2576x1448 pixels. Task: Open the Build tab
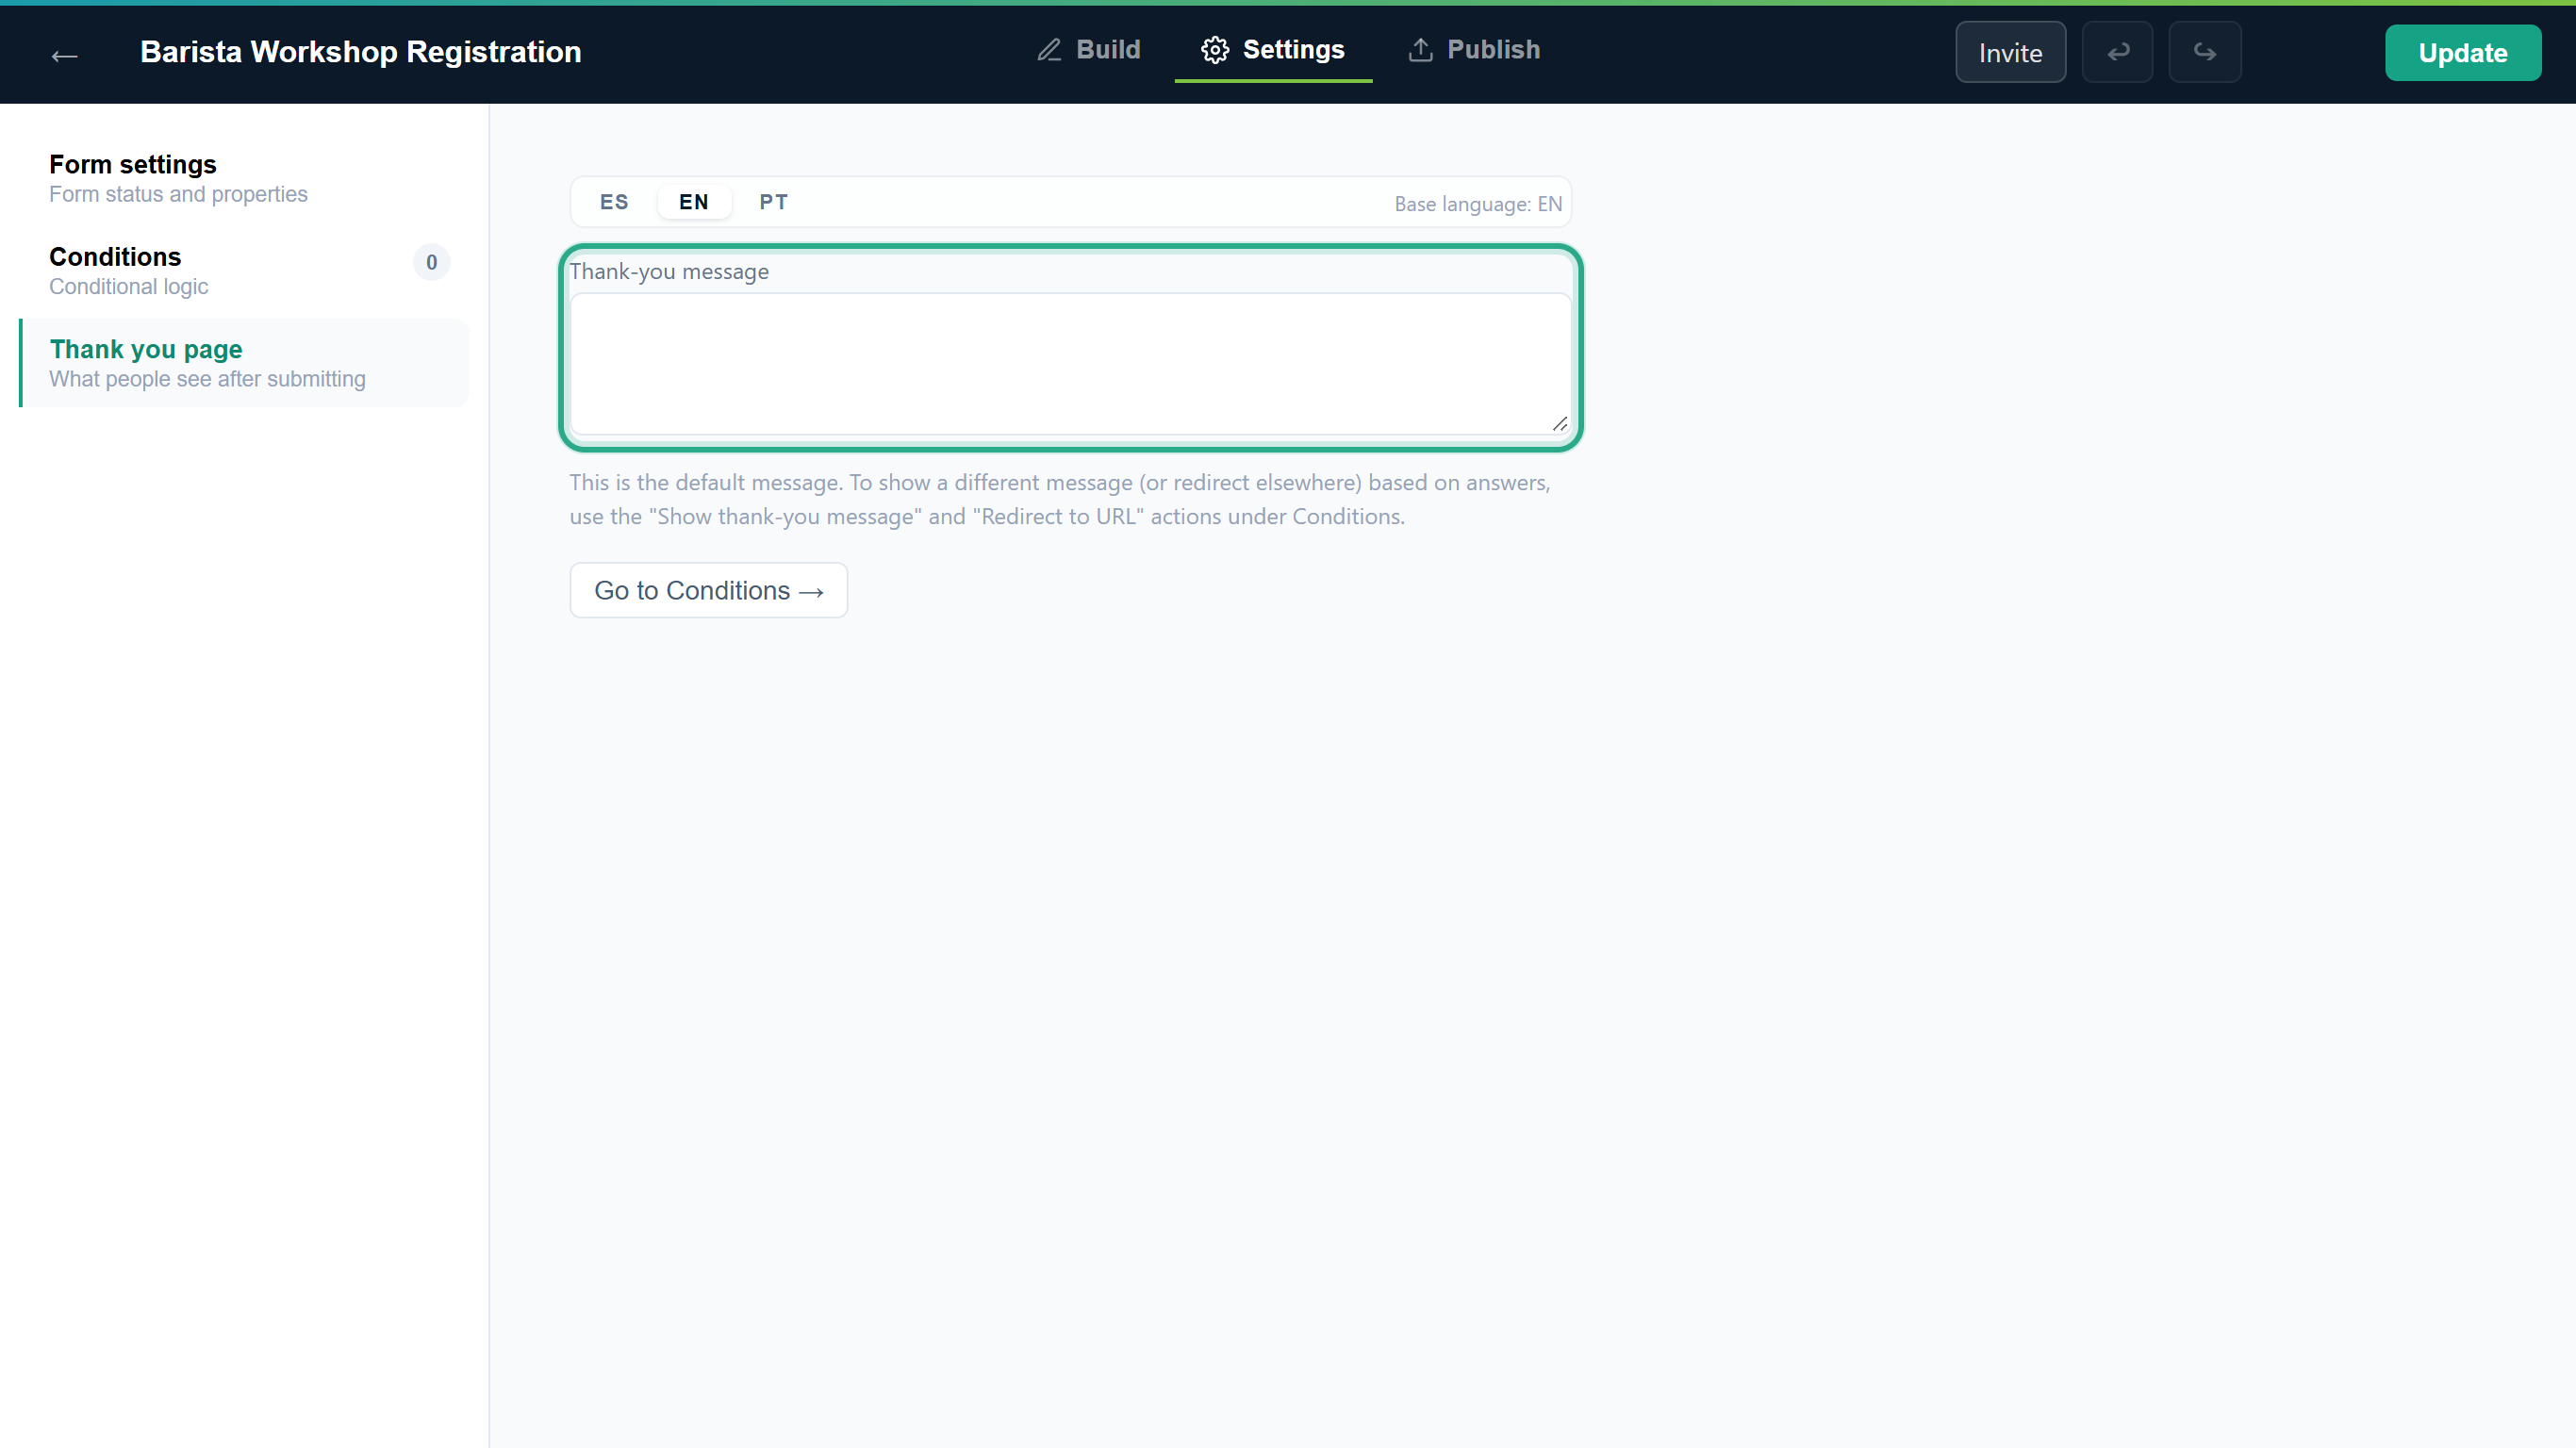pos(1088,50)
